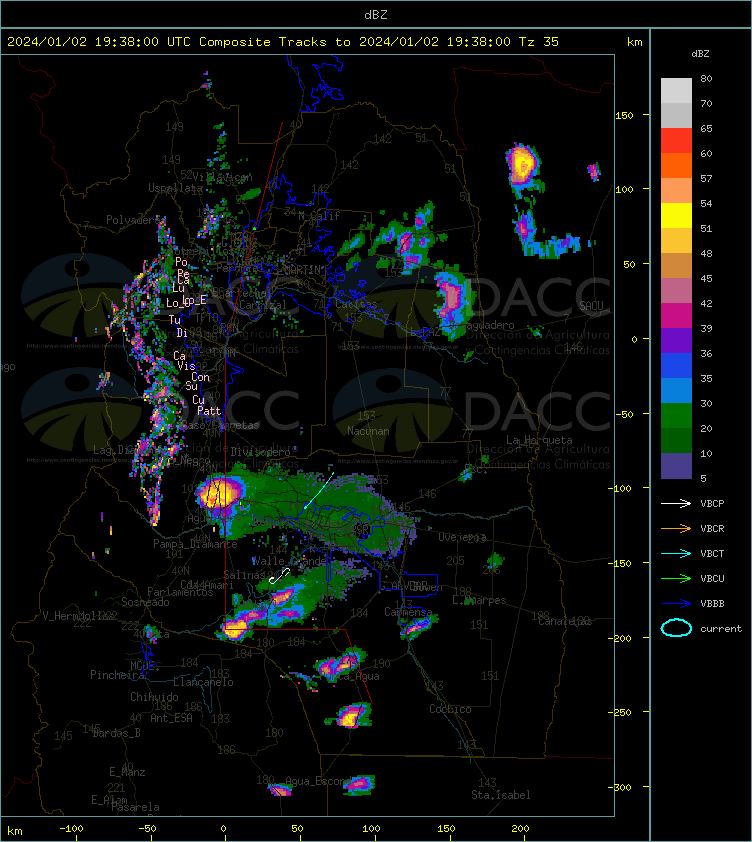The width and height of the screenshot is (752, 842).
Task: Click the Sta.Isabel map label
Action: coord(501,795)
